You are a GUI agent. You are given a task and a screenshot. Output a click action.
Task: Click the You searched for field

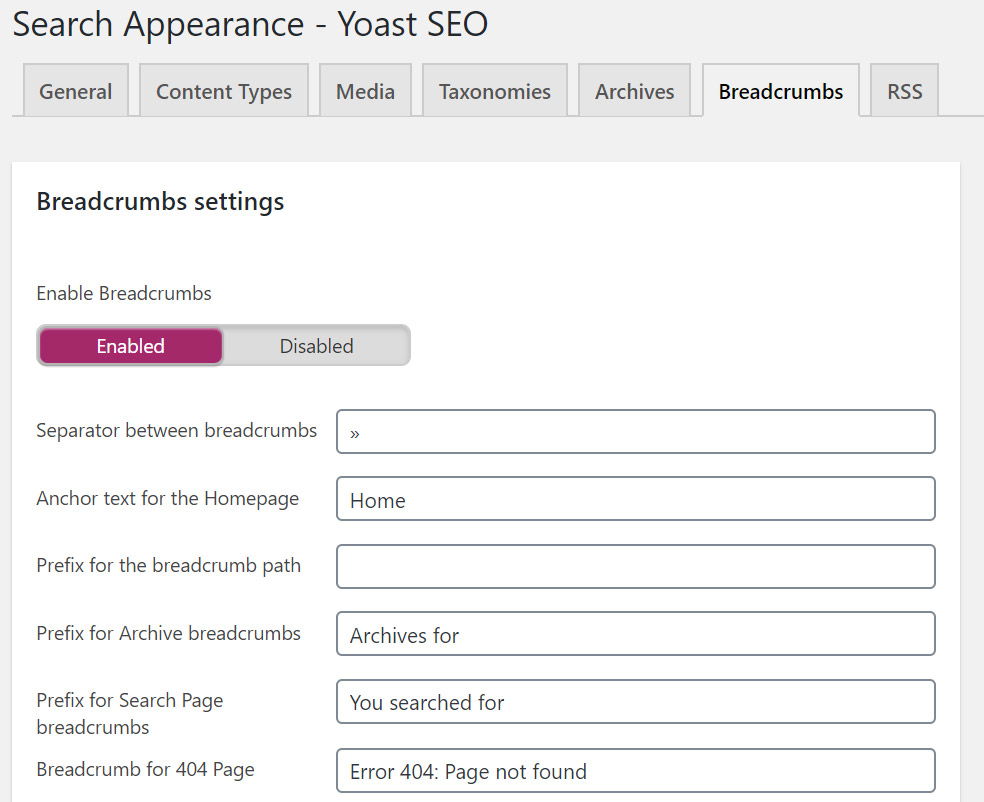[636, 702]
